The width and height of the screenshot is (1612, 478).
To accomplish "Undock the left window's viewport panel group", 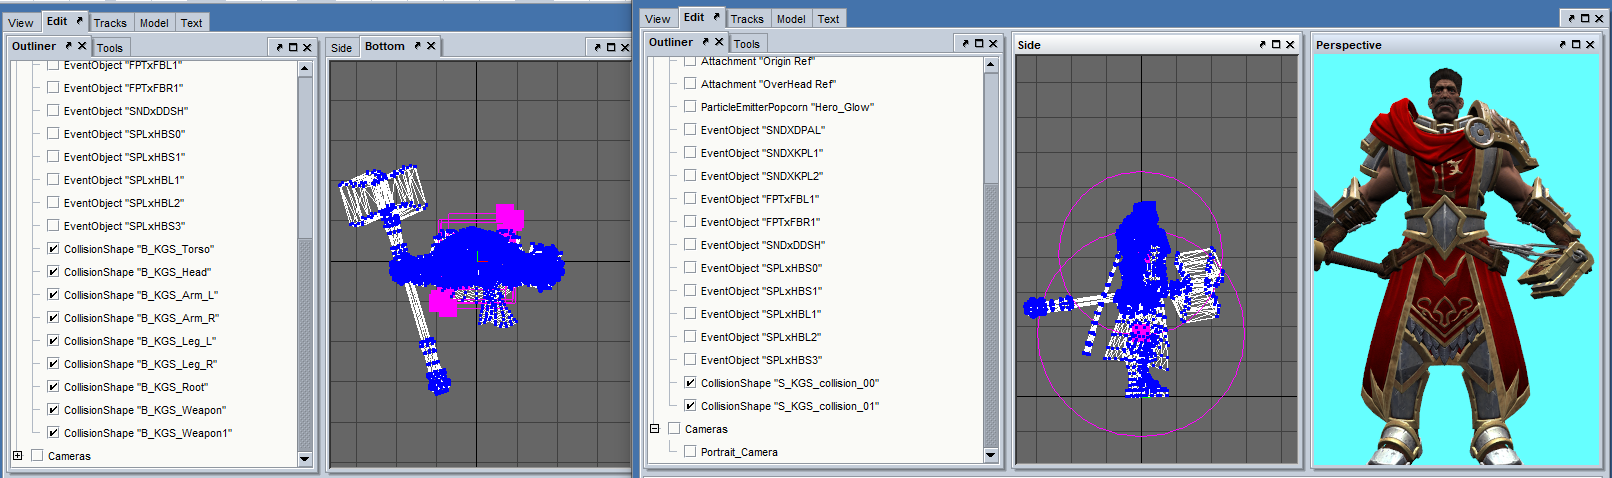I will [597, 47].
